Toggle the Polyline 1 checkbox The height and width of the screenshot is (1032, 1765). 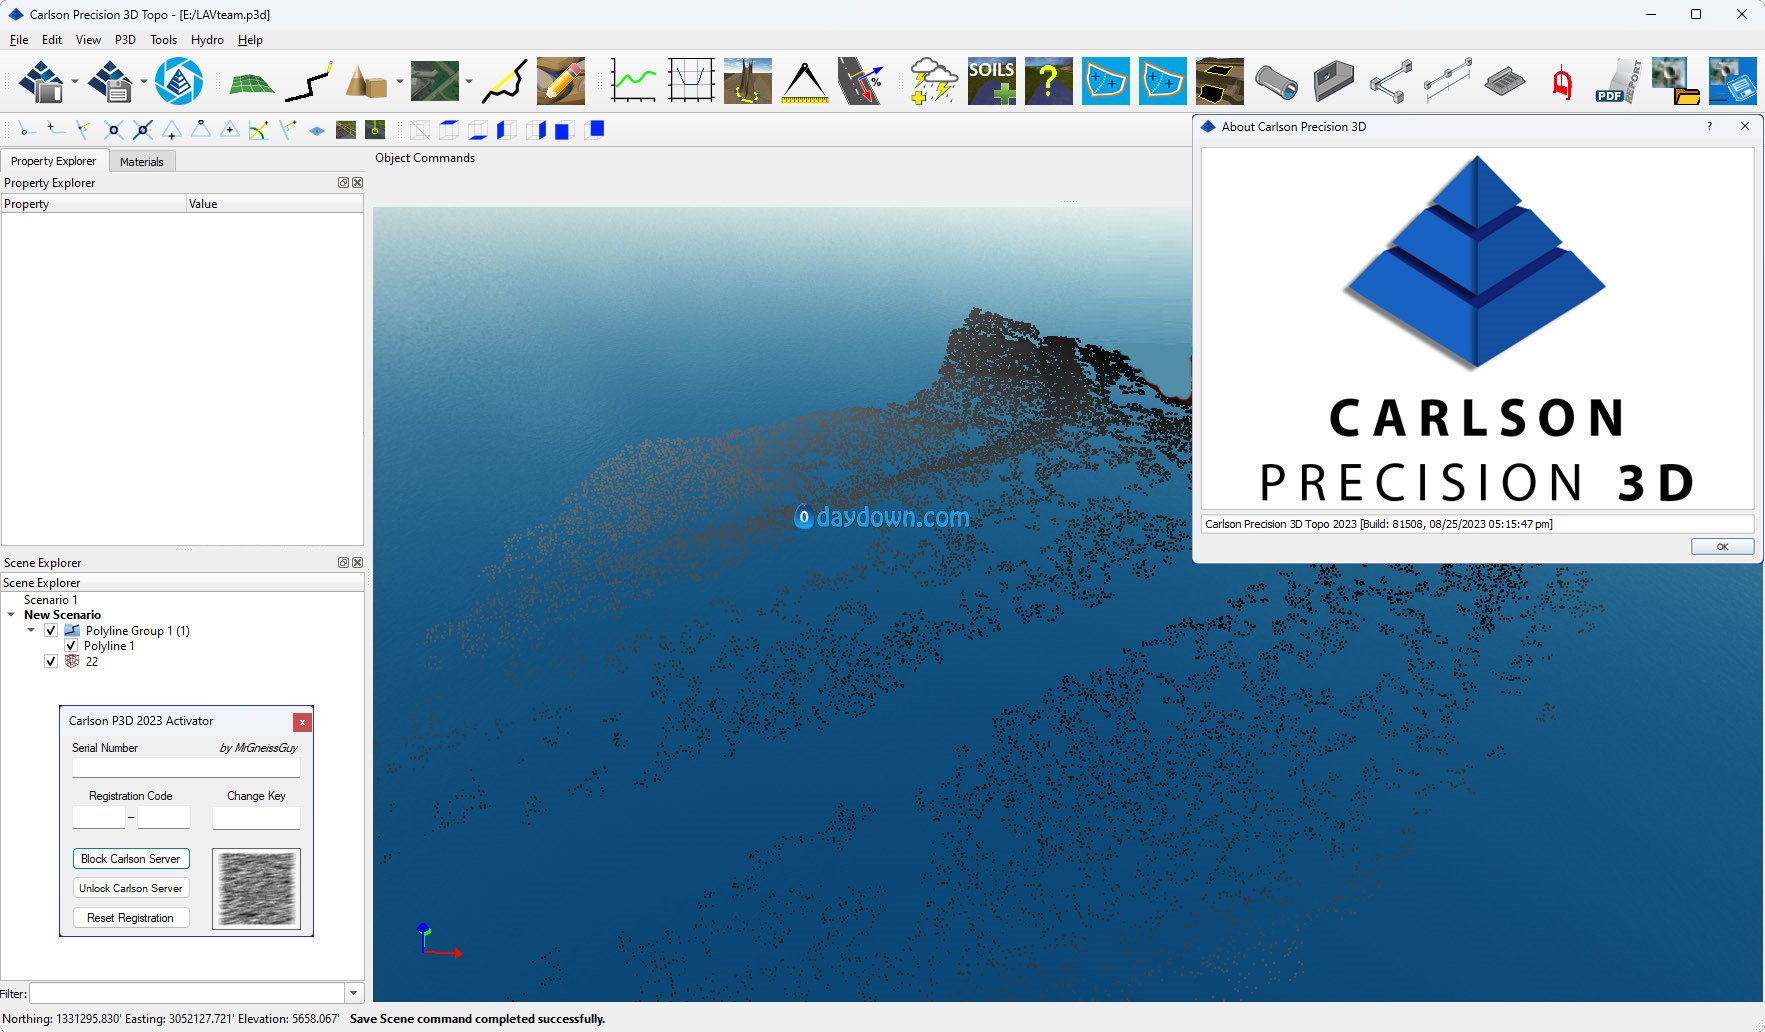click(71, 646)
